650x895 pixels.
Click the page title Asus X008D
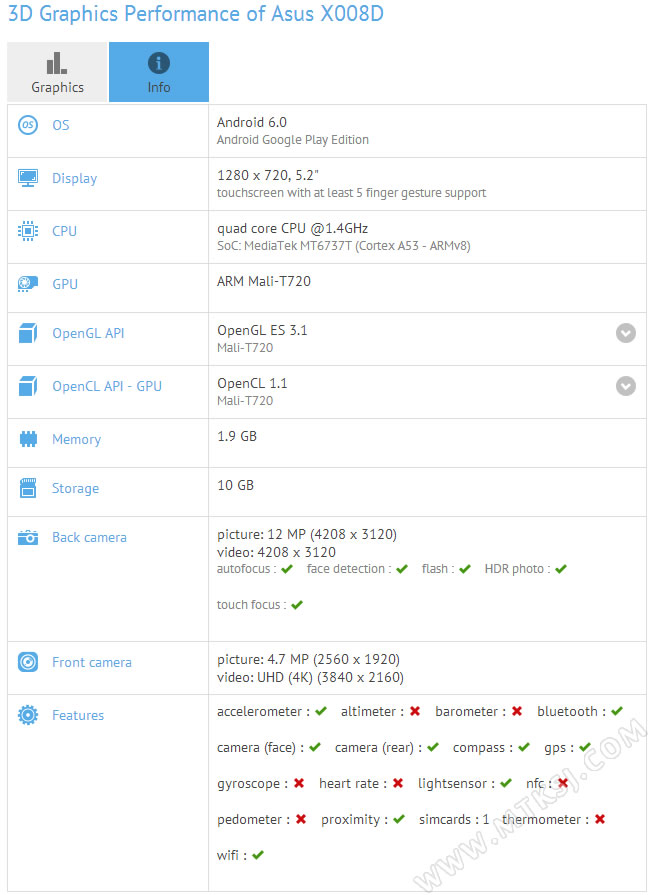328,14
